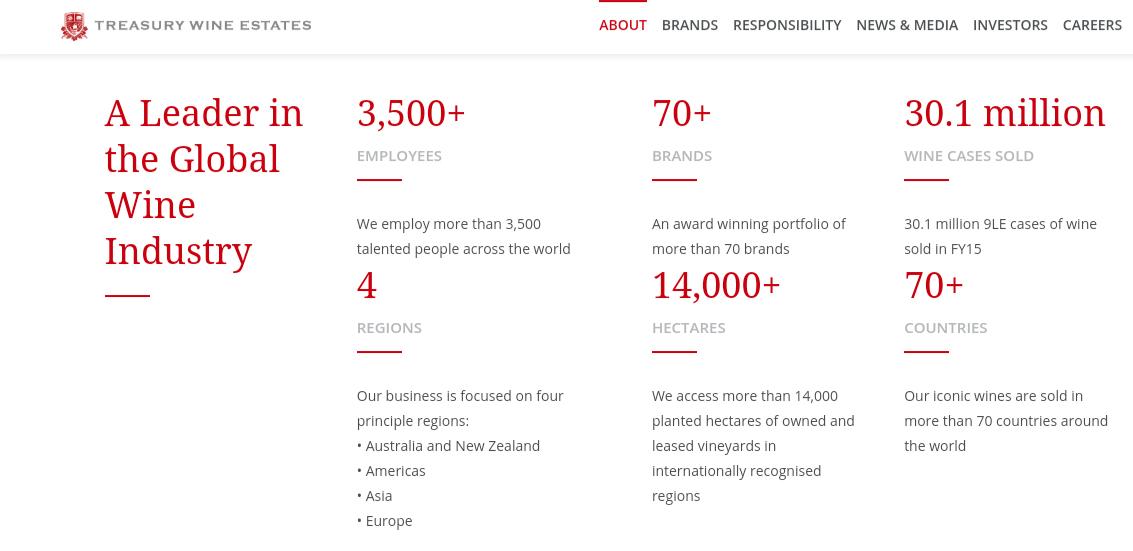The width and height of the screenshot is (1133, 551).
Task: Select the HECTARES stat label
Action: (688, 328)
